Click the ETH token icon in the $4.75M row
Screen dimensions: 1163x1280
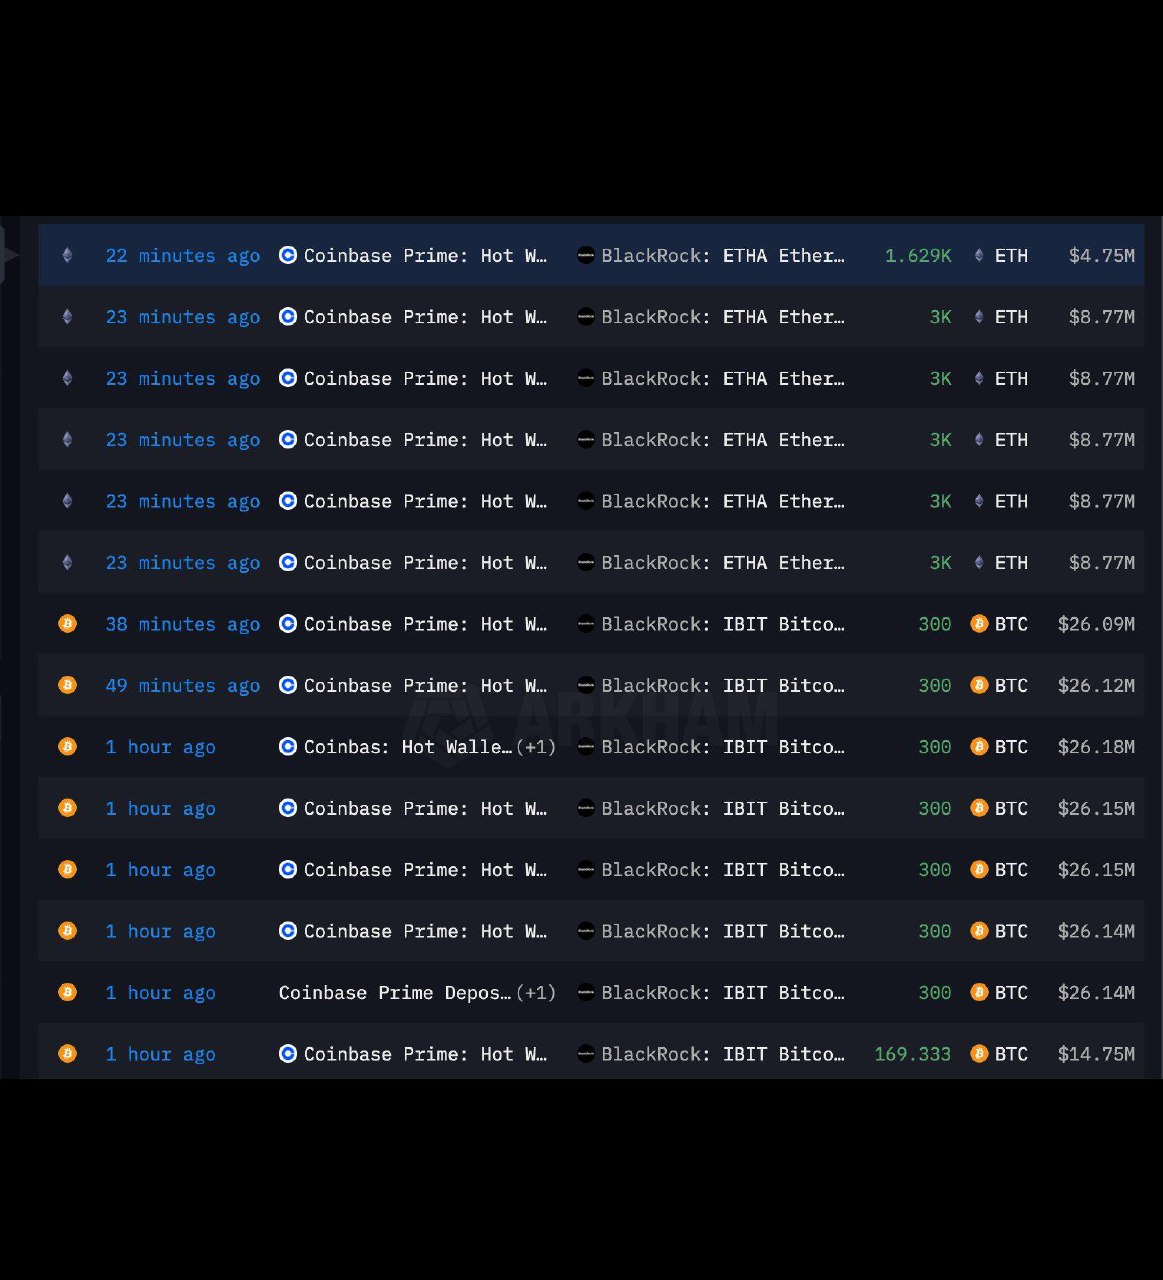click(979, 255)
